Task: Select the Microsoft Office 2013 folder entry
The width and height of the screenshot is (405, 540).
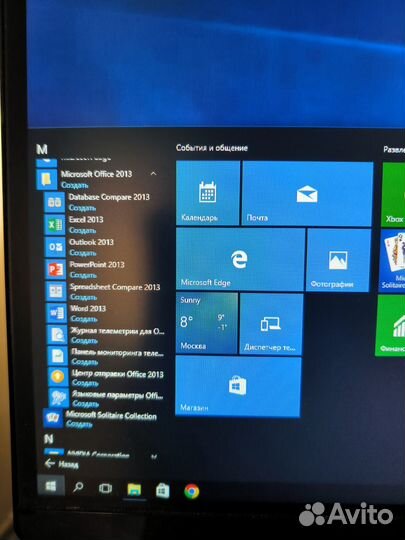Action: [97, 179]
